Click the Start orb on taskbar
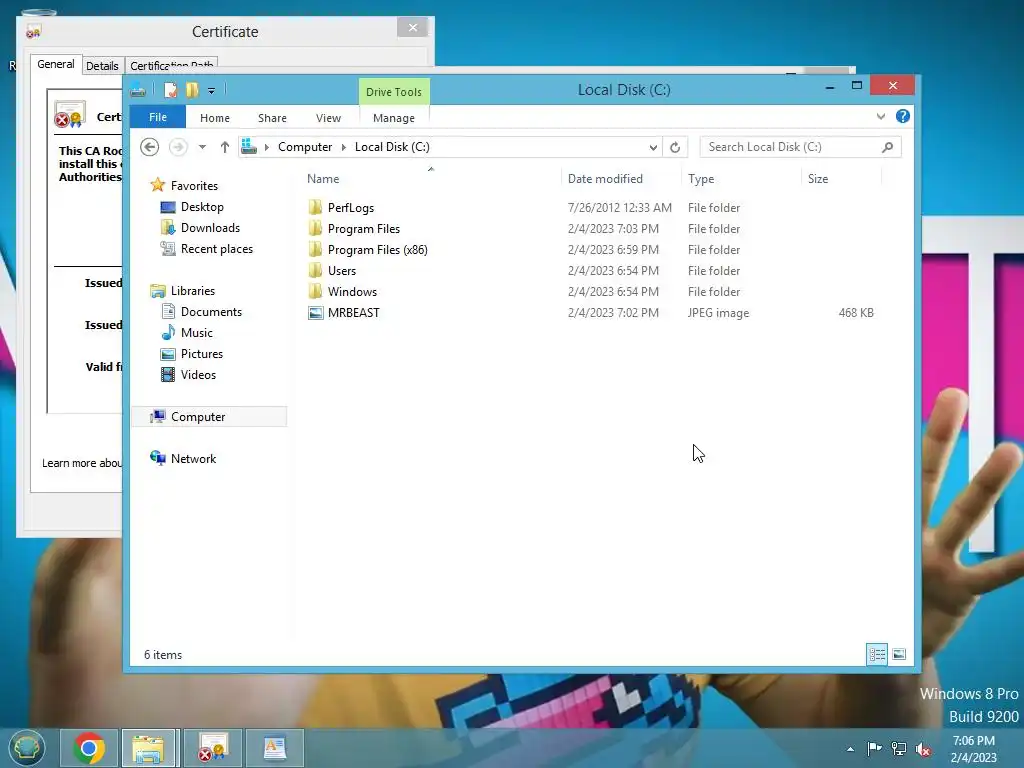 coord(27,748)
